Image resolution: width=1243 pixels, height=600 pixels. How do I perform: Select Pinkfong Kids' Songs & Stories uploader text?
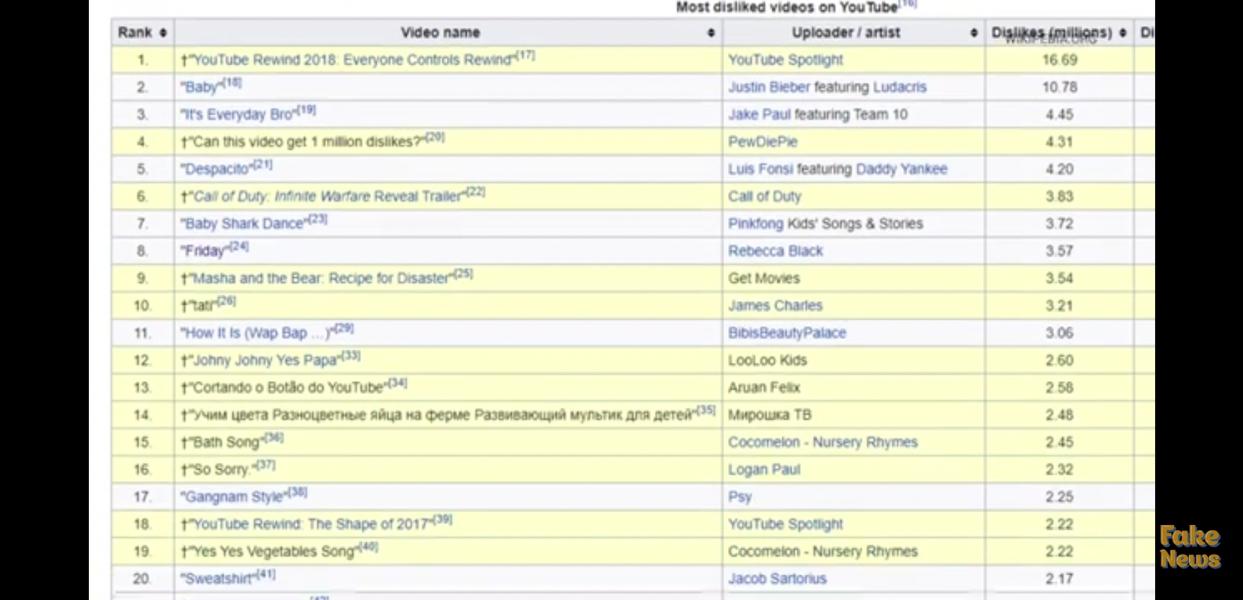(825, 224)
